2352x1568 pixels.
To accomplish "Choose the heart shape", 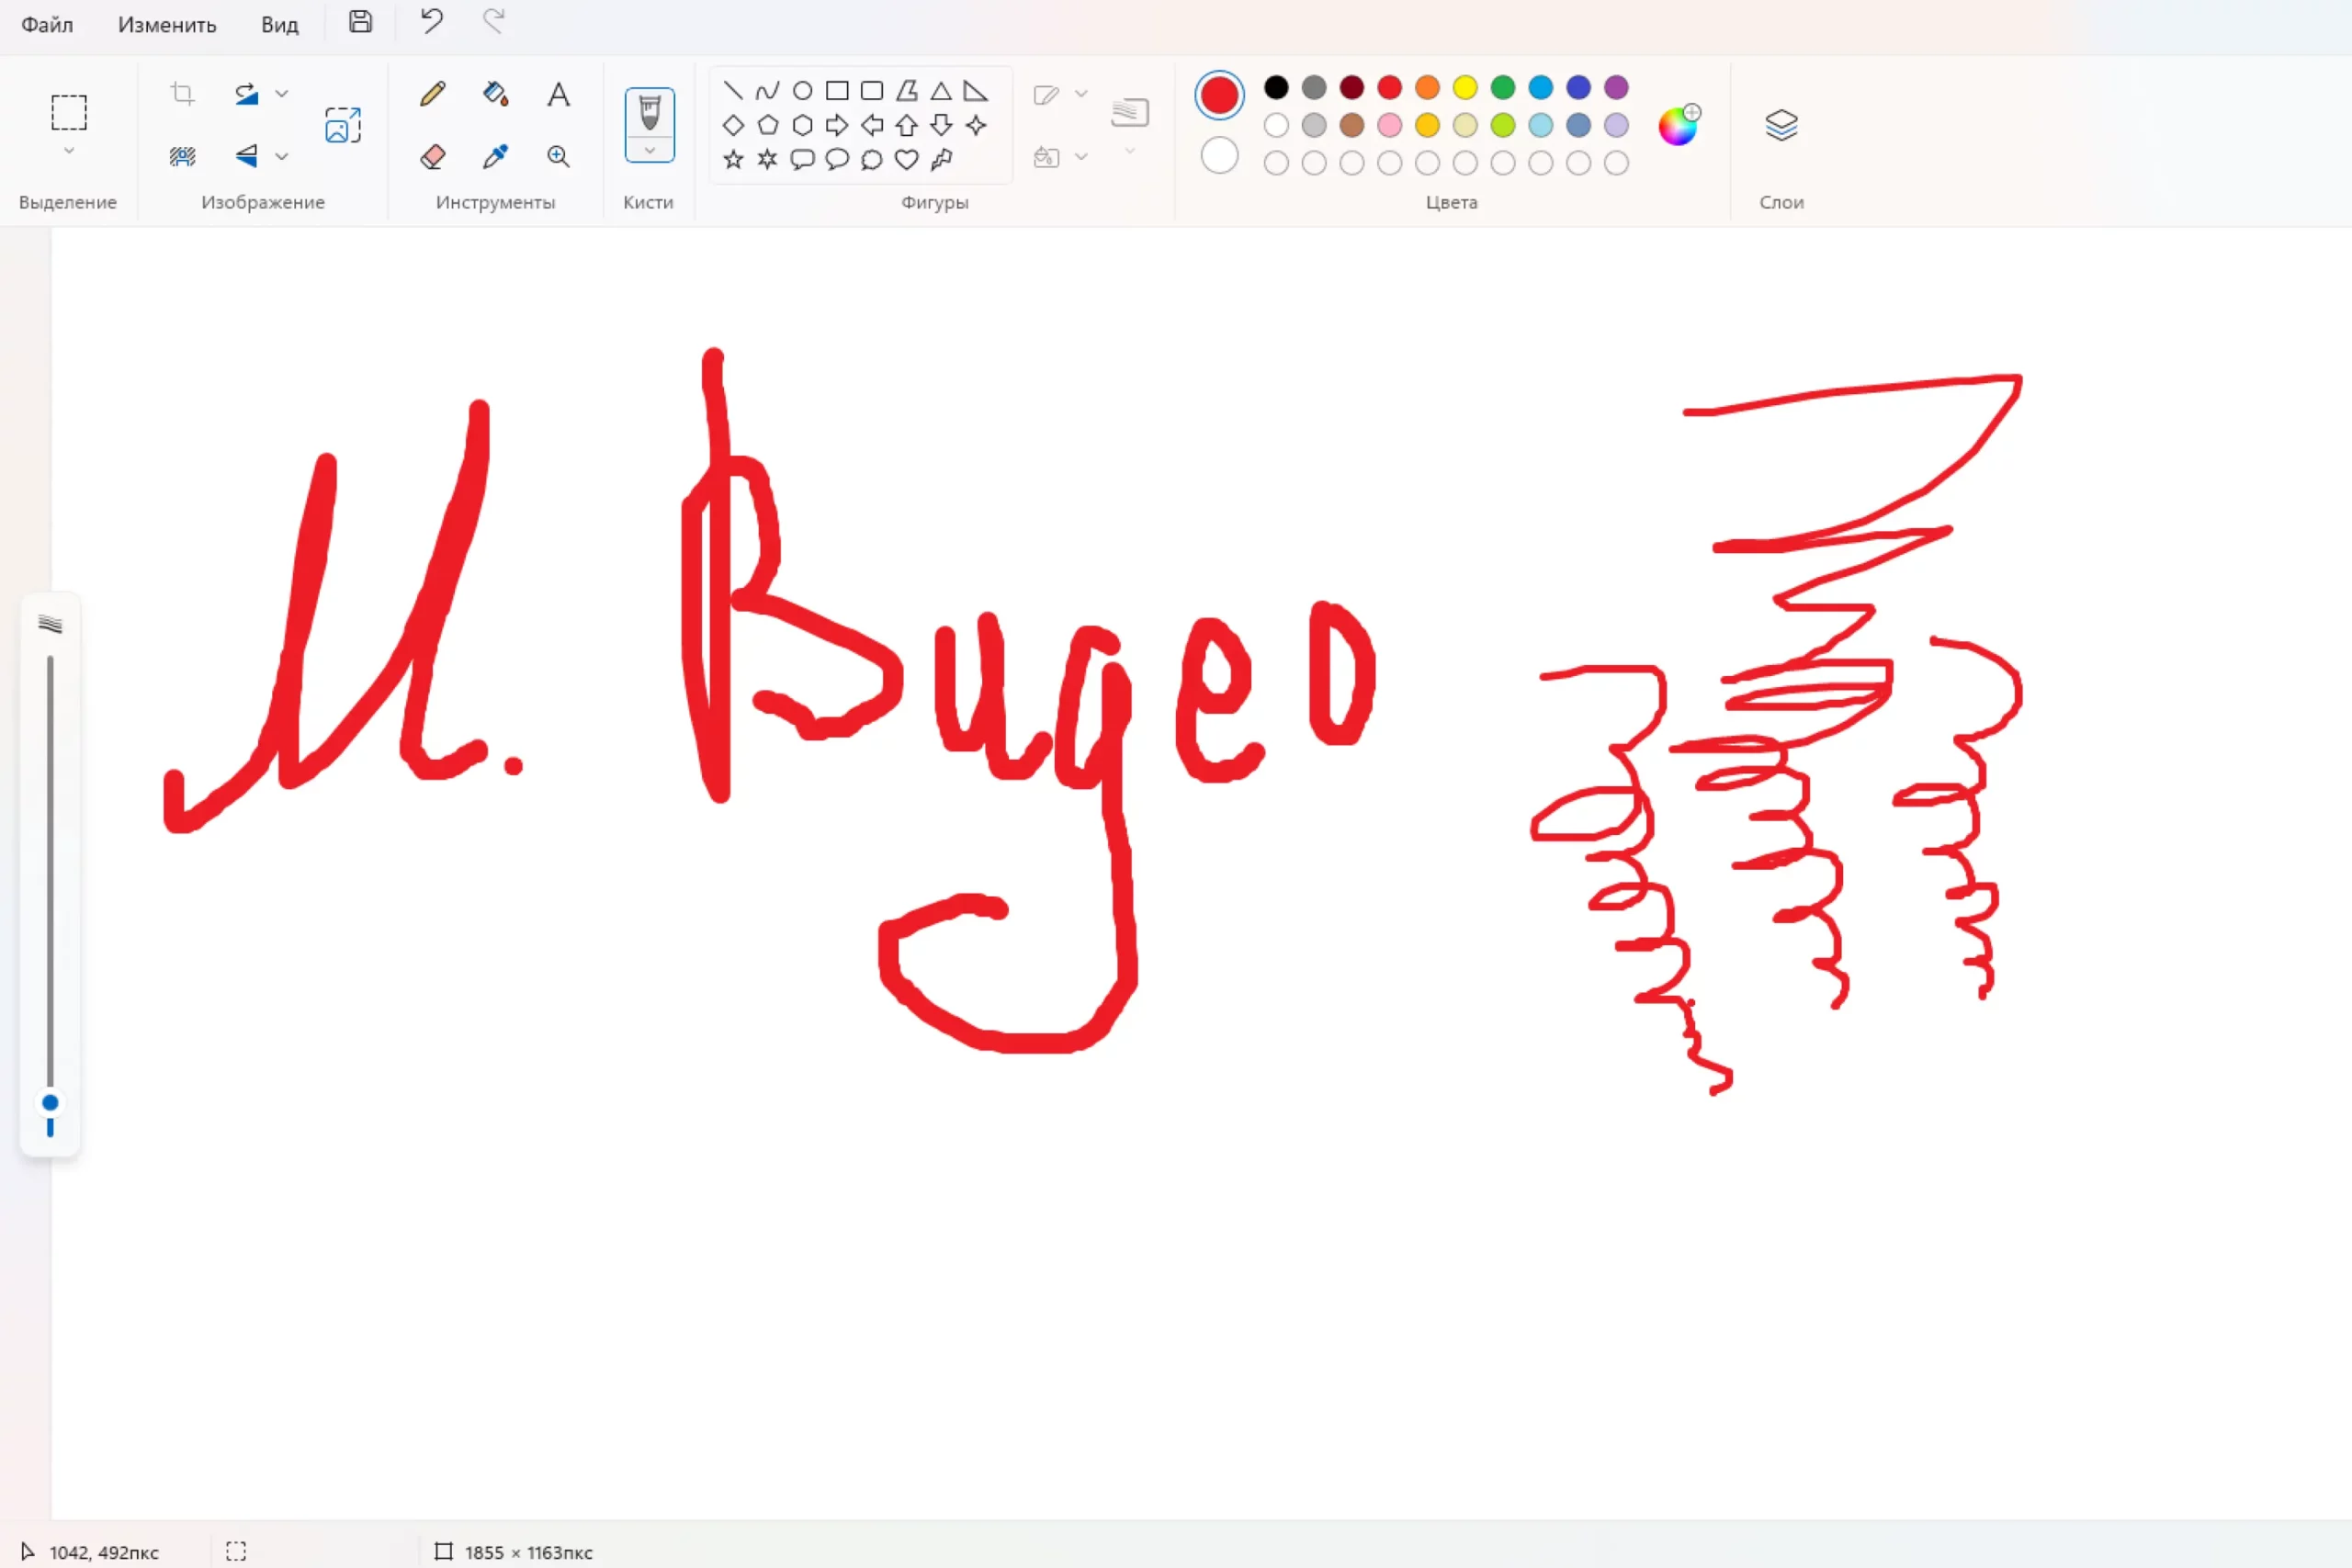I will tap(906, 159).
